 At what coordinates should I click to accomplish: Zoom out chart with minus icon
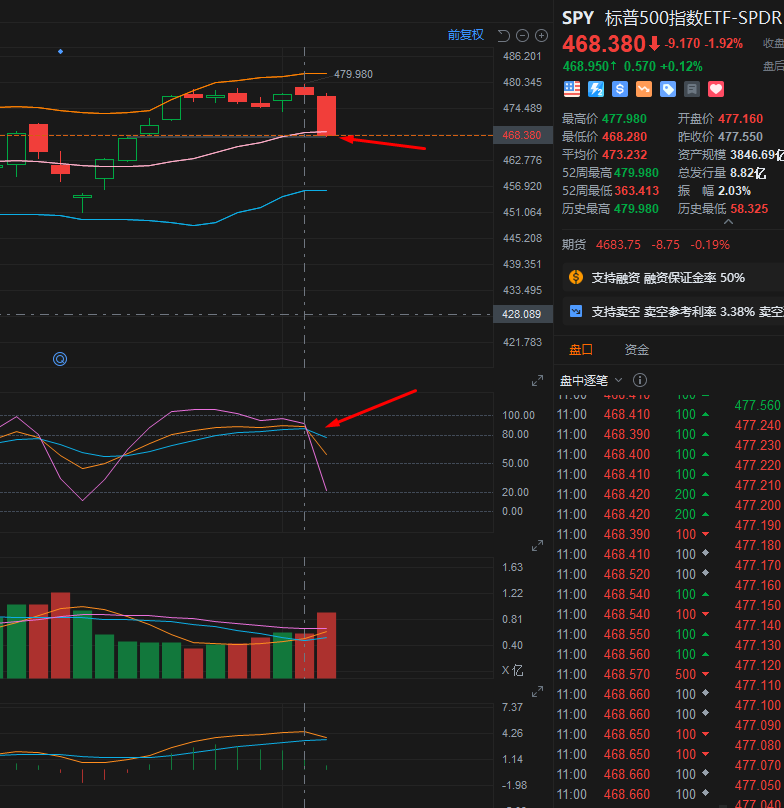(x=522, y=36)
